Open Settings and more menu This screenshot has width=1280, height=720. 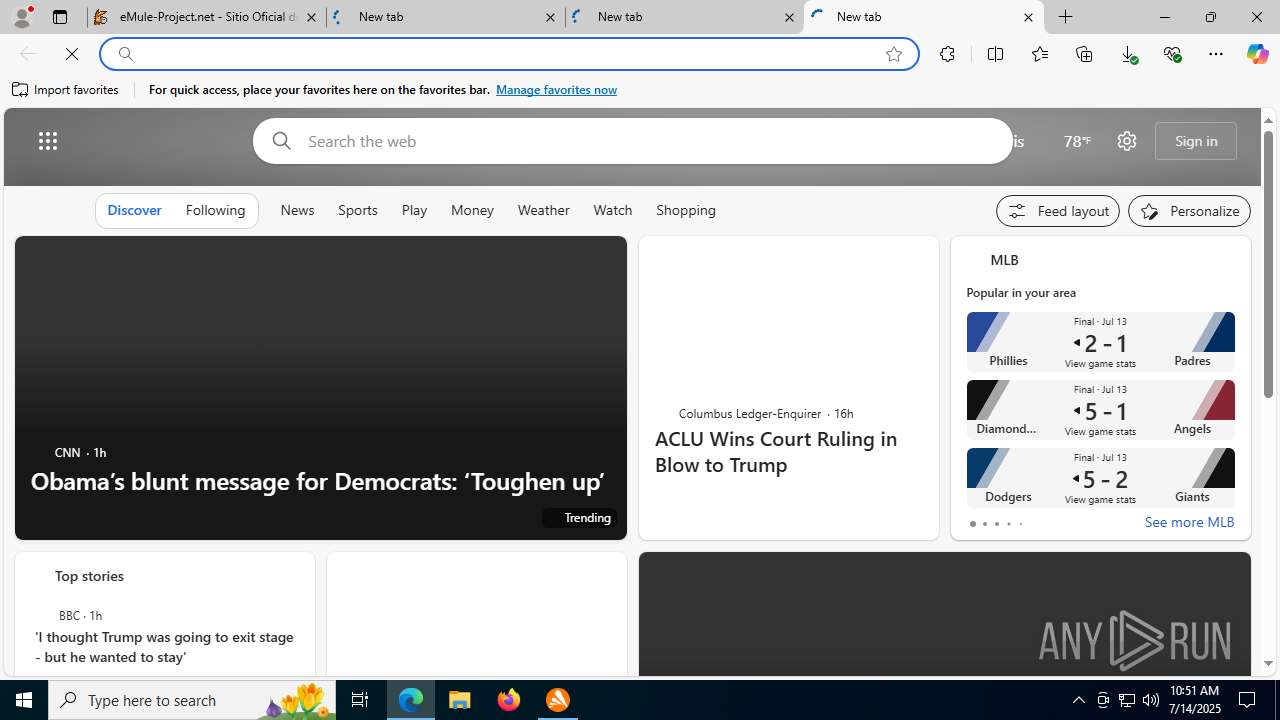[x=1216, y=54]
